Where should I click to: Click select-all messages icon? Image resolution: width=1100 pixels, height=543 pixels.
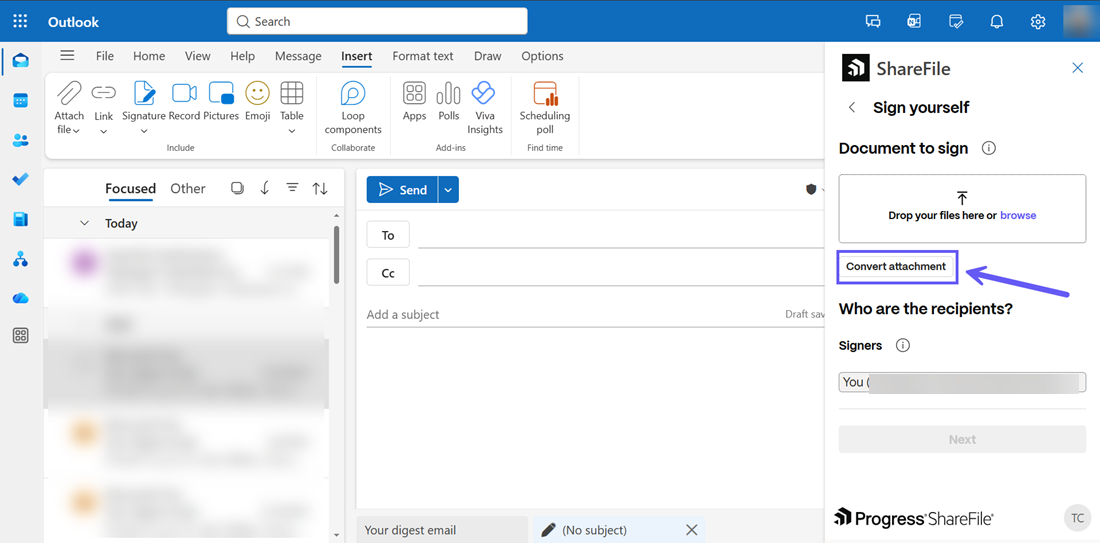click(x=237, y=188)
